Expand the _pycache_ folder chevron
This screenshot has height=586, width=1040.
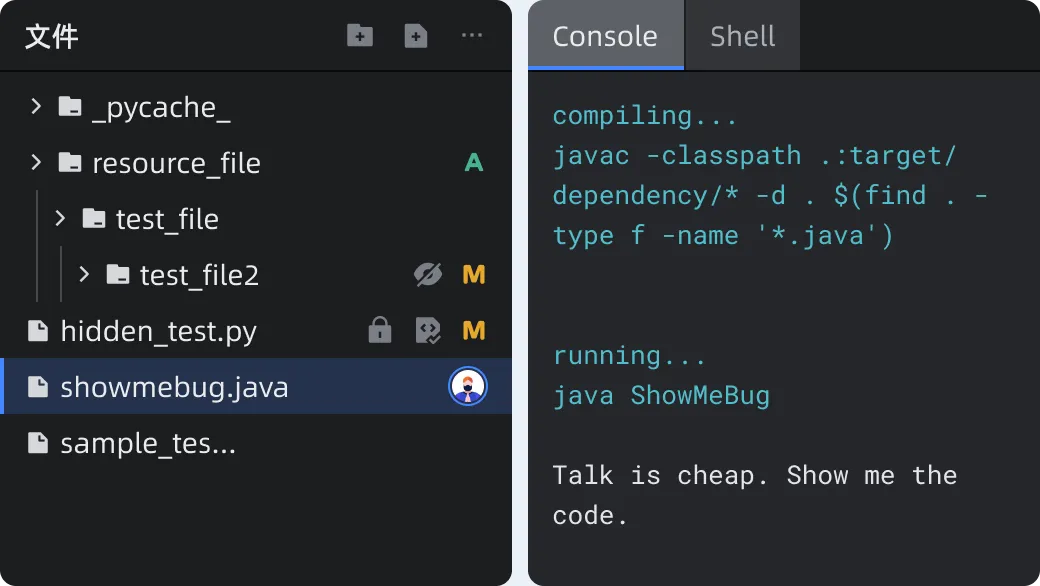(37, 106)
